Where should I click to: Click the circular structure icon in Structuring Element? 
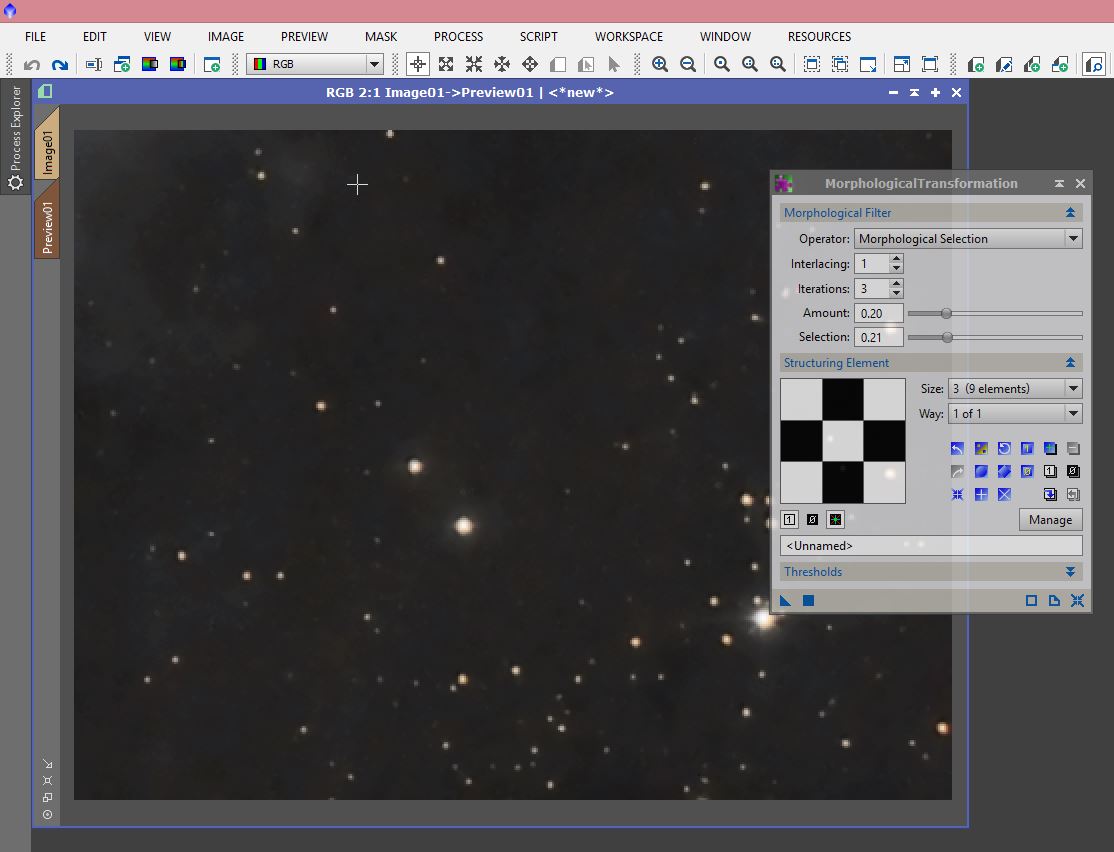pos(981,471)
